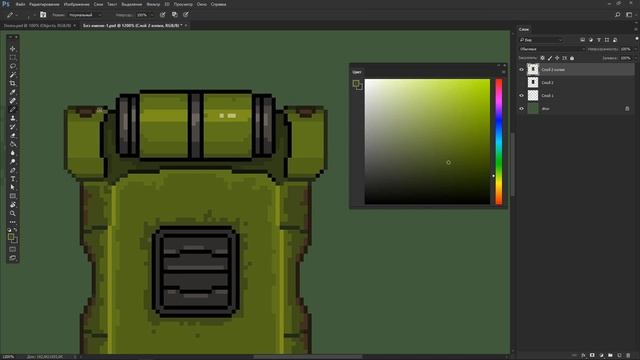Select the Clone Stamp tool
Viewport: 640px width, 360px height.
(x=13, y=118)
